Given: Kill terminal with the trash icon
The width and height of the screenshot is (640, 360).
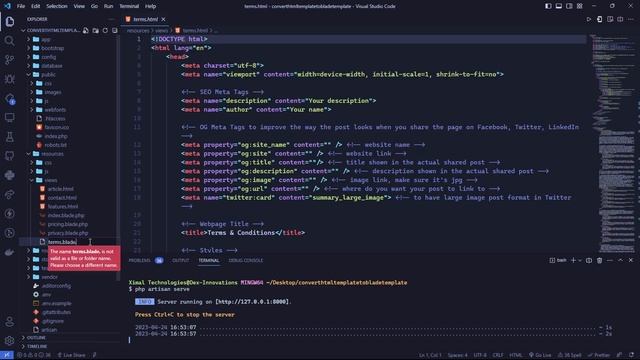Looking at the screenshot, I should 599,260.
